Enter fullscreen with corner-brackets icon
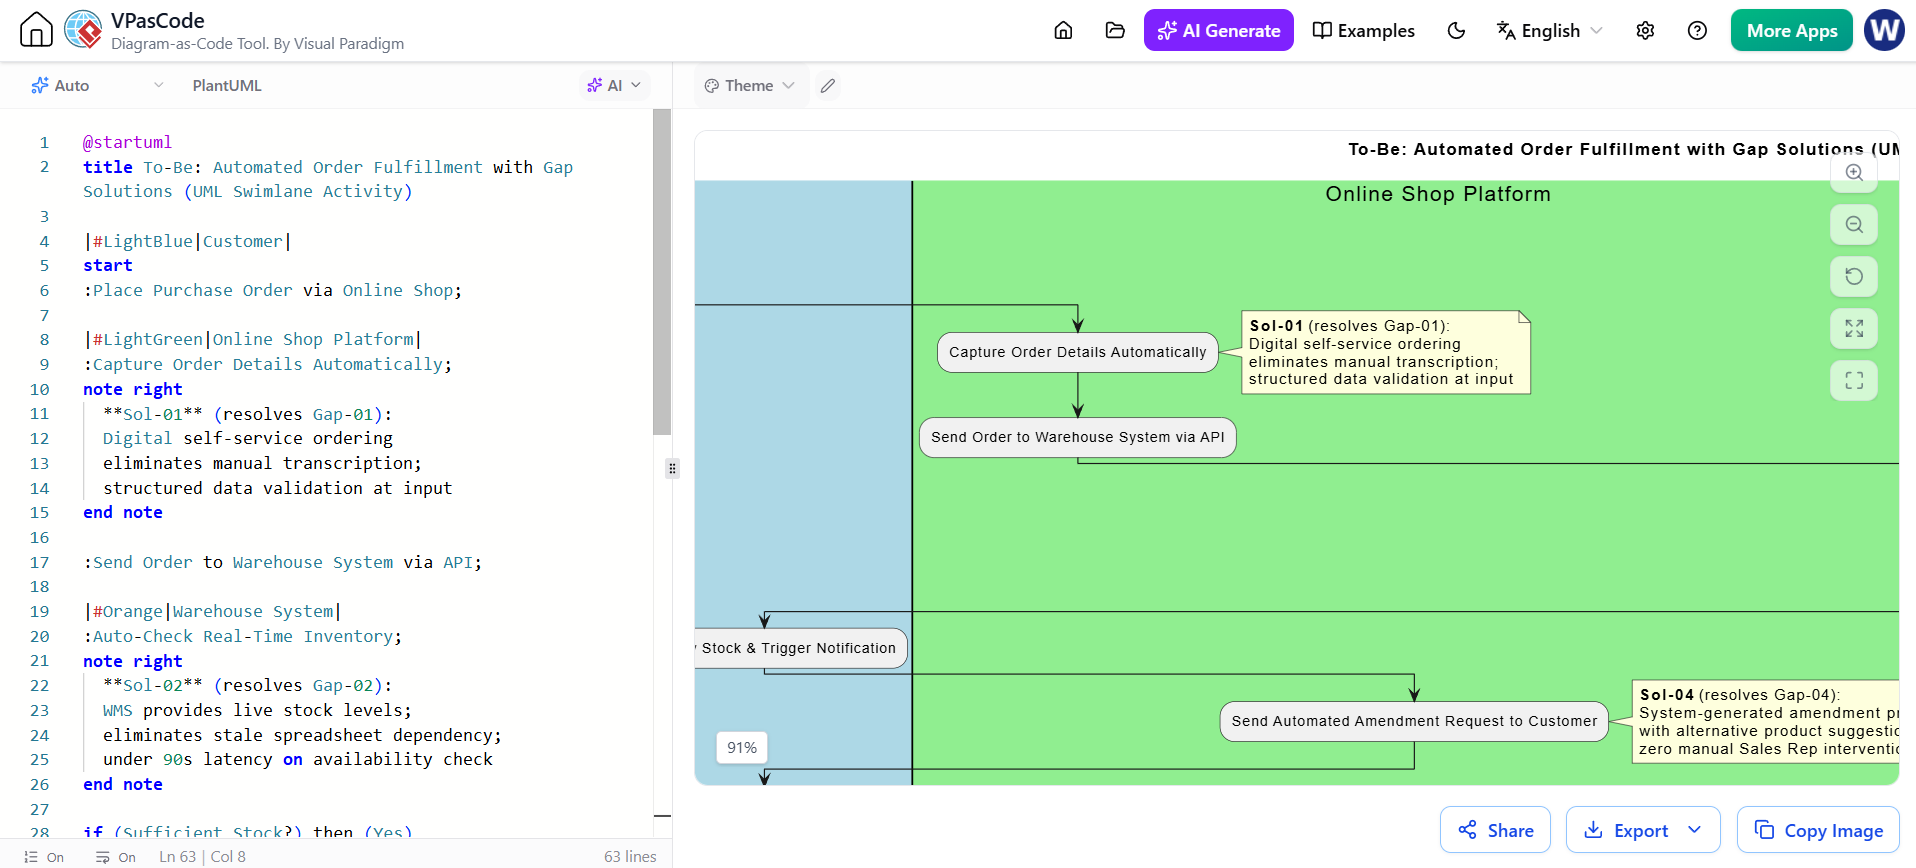Screen dimensions: 1916x868 1854,380
